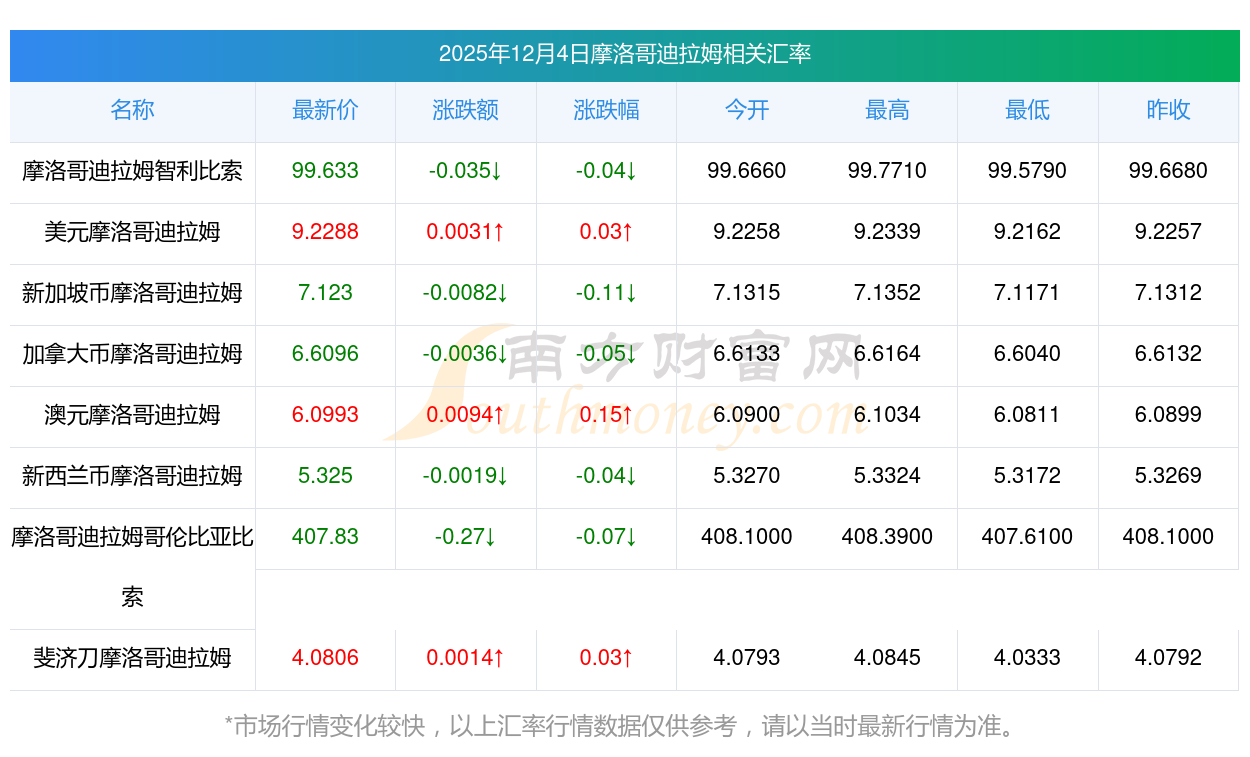Click the latest price 9.2288
1250x757 pixels.
325,232
